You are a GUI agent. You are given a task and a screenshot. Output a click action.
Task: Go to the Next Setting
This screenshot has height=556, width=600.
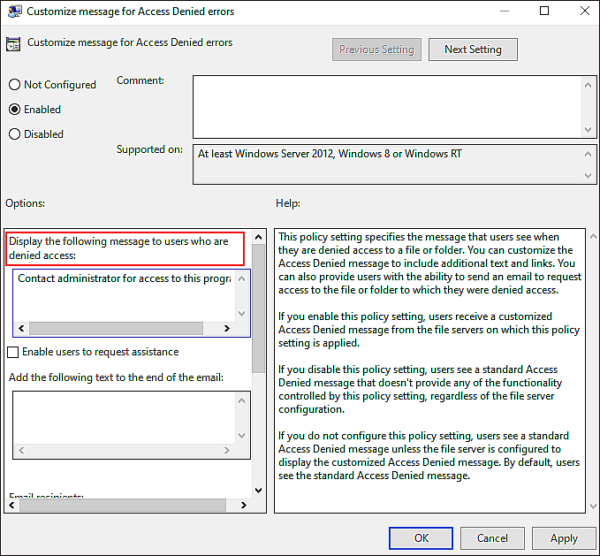point(473,49)
